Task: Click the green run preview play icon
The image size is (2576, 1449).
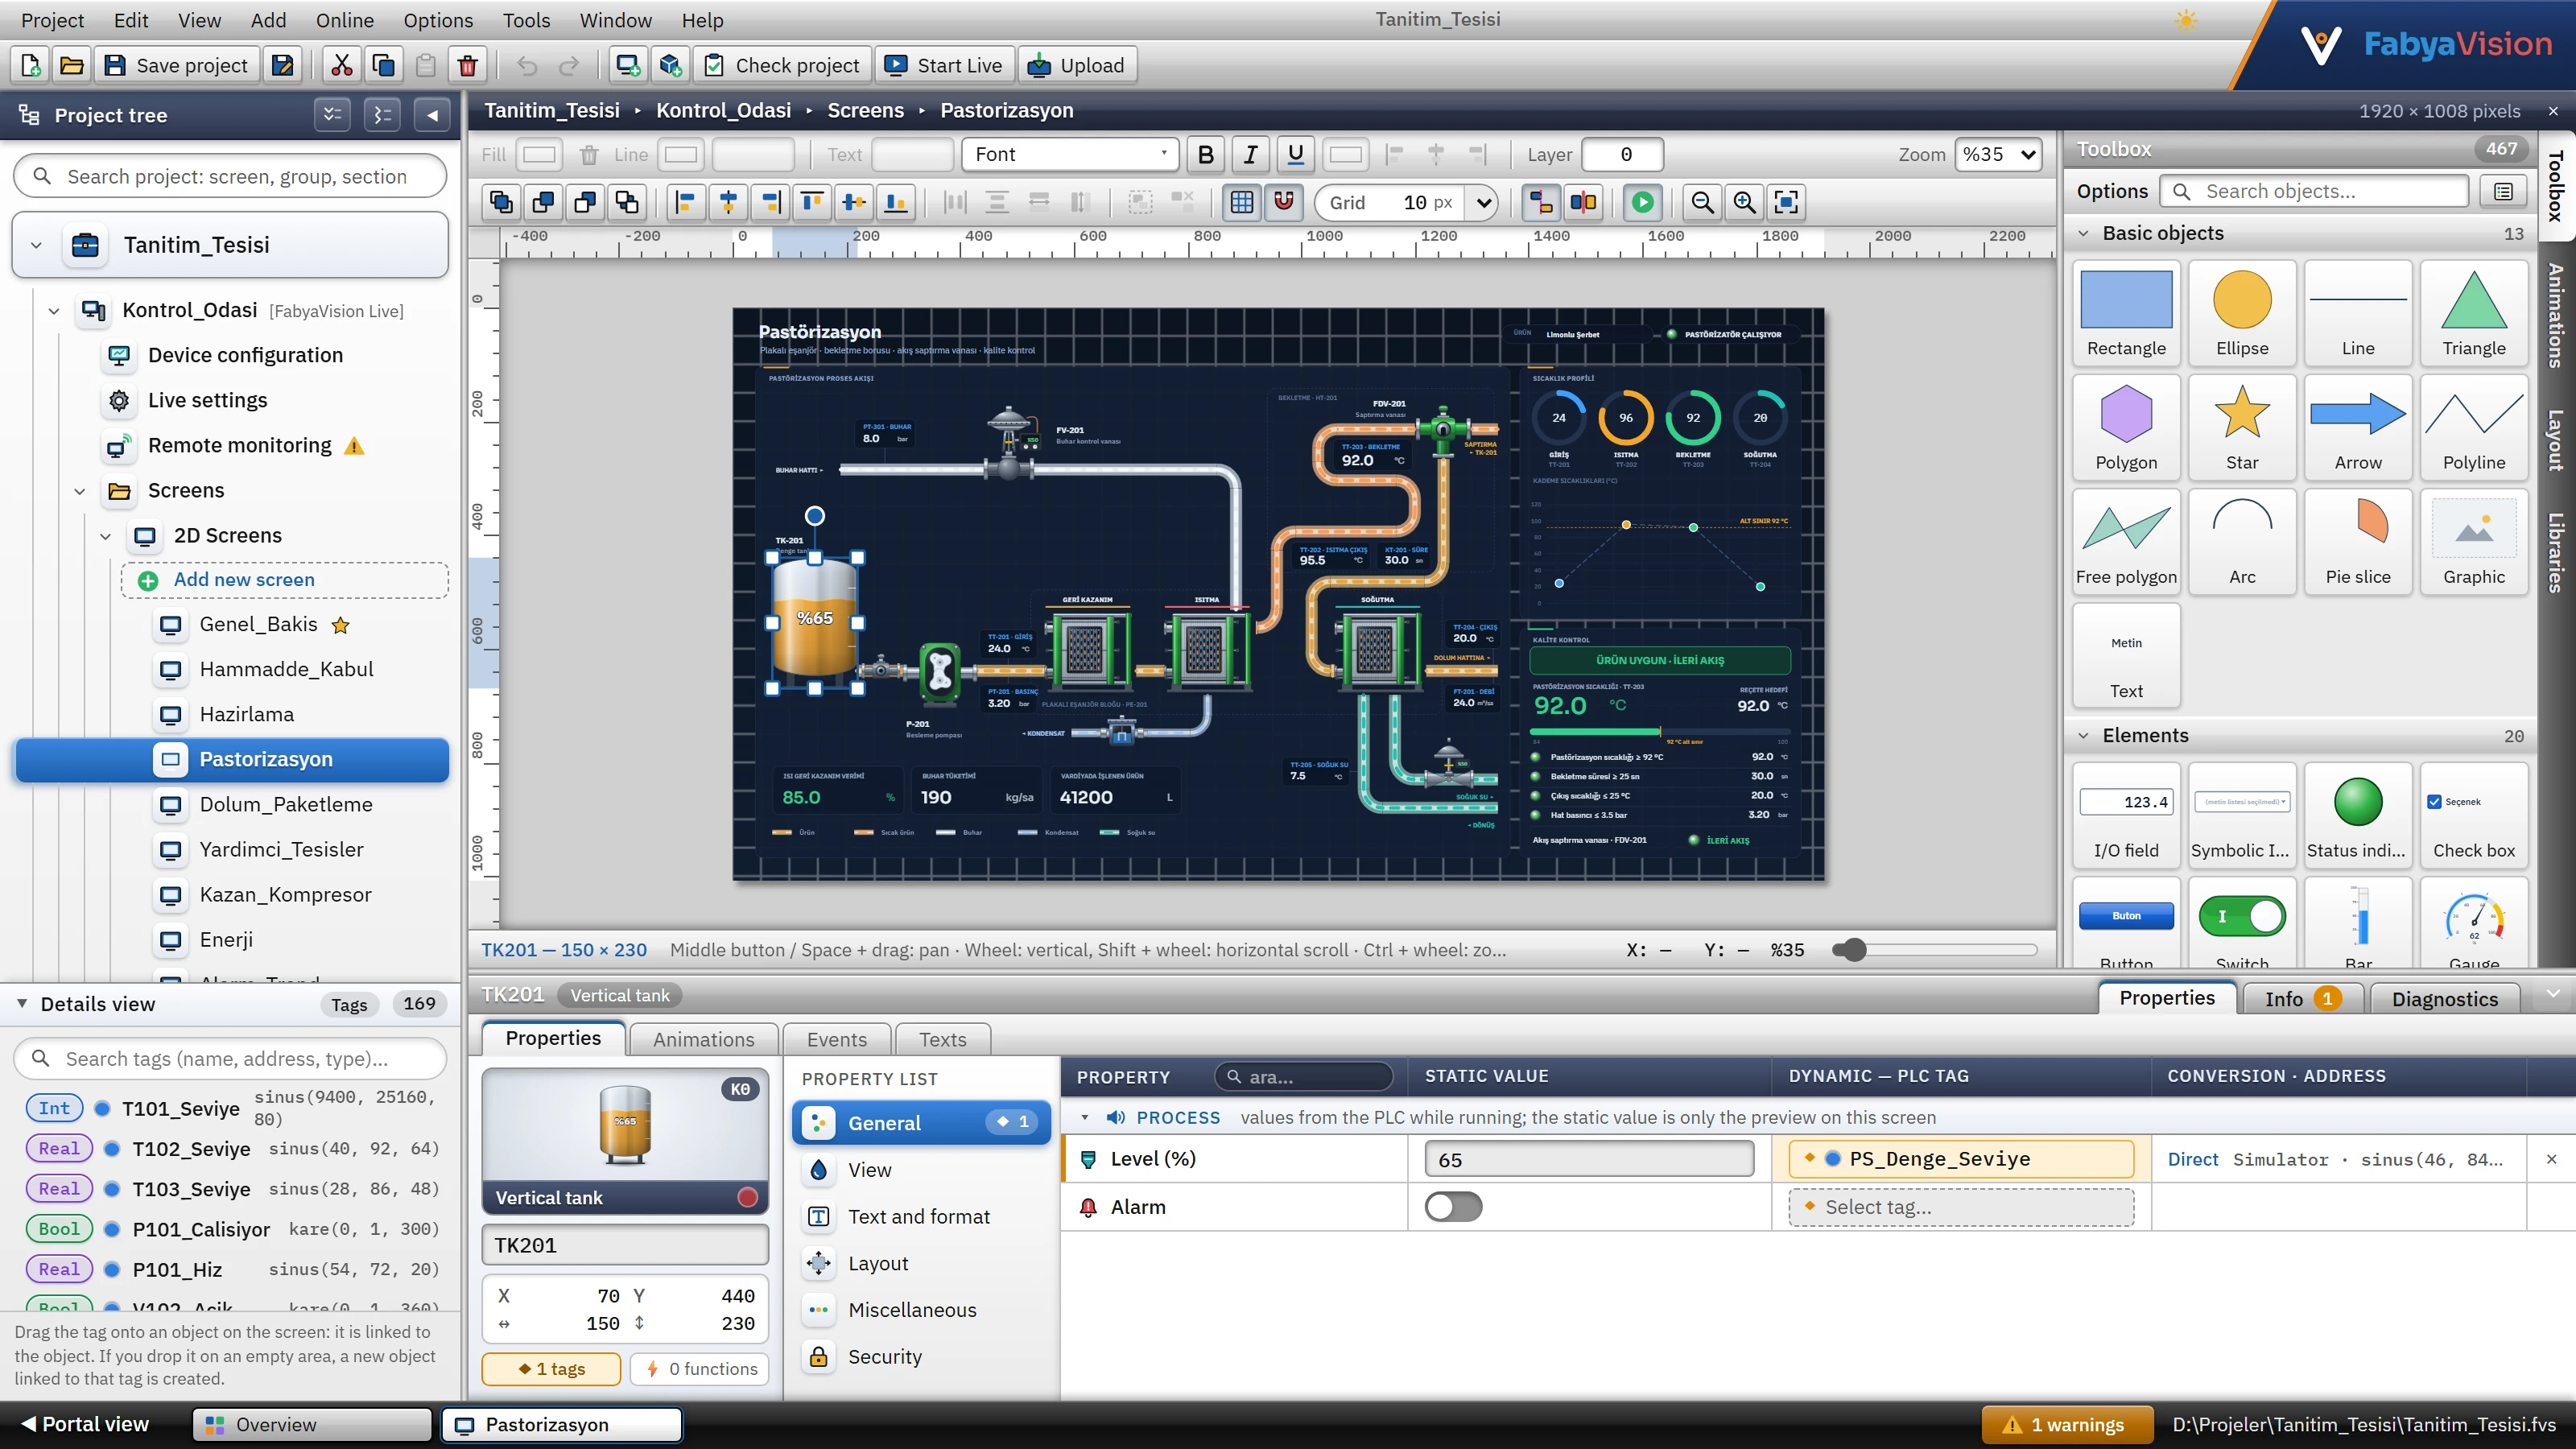Action: point(1642,202)
